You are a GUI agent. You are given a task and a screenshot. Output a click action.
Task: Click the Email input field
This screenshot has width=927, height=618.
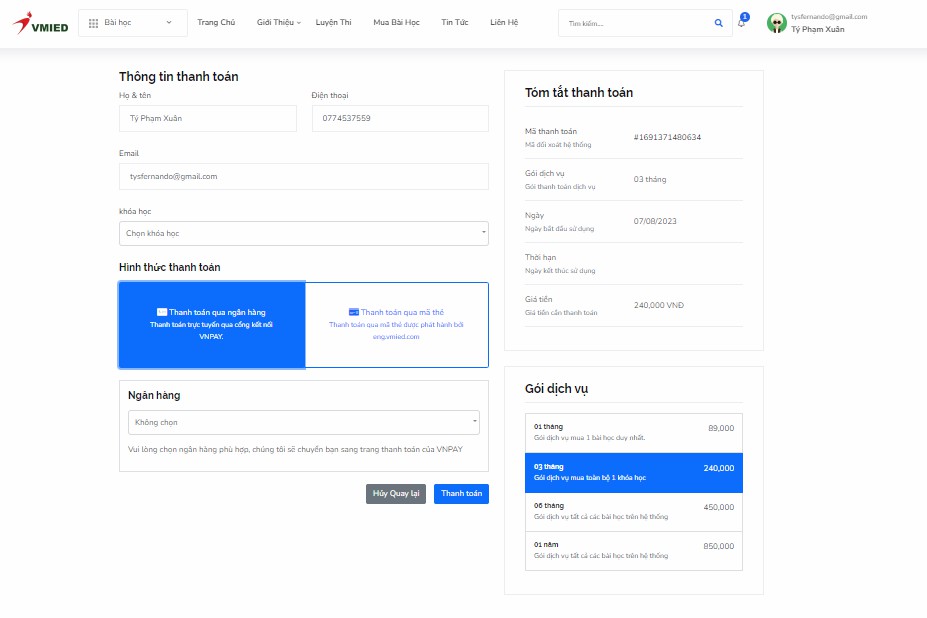(304, 176)
